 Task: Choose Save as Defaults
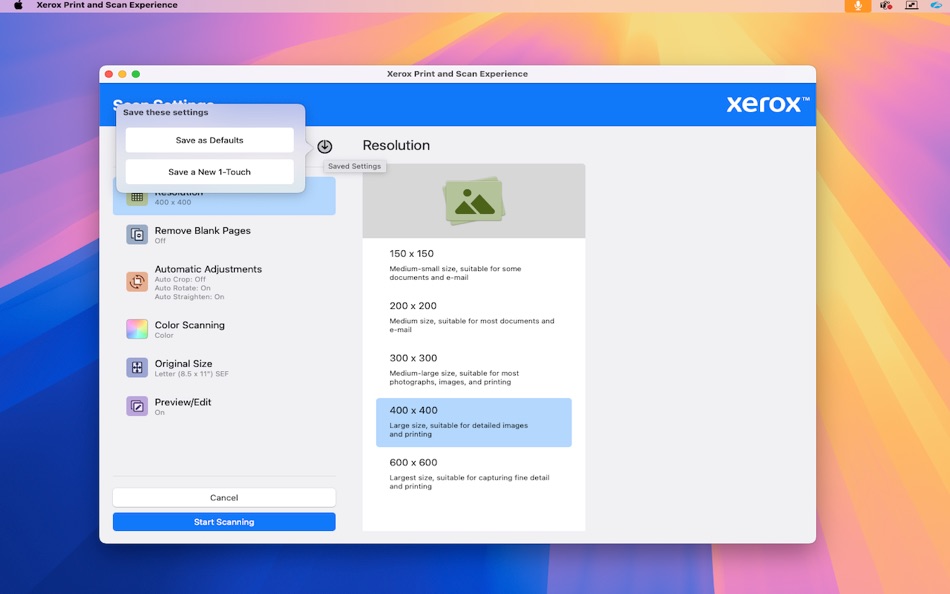210,140
